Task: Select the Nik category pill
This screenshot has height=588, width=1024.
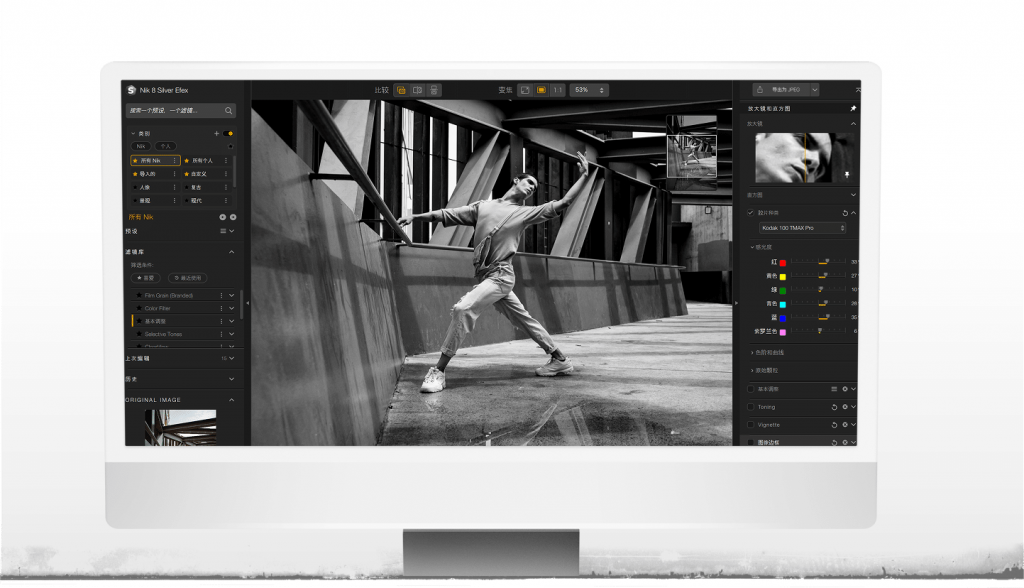Action: point(140,146)
